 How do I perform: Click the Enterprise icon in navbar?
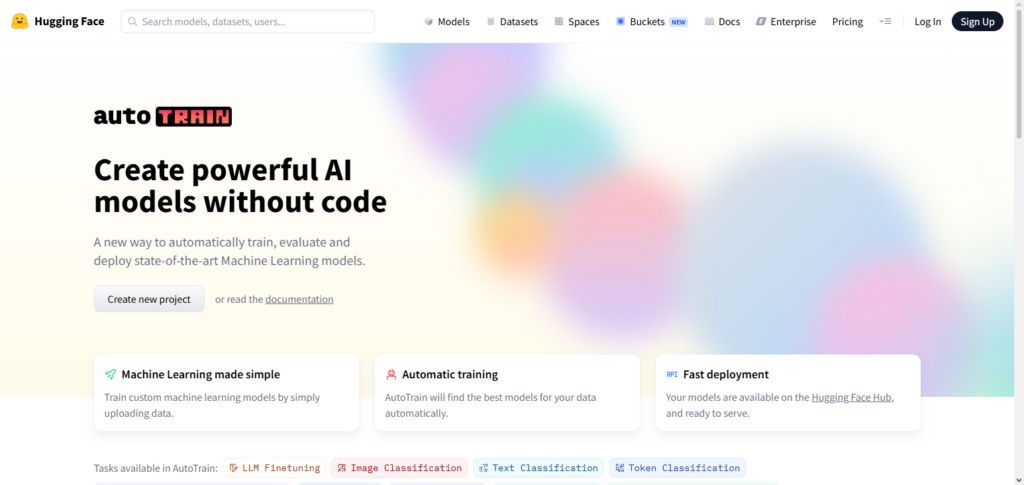pyautogui.click(x=761, y=22)
